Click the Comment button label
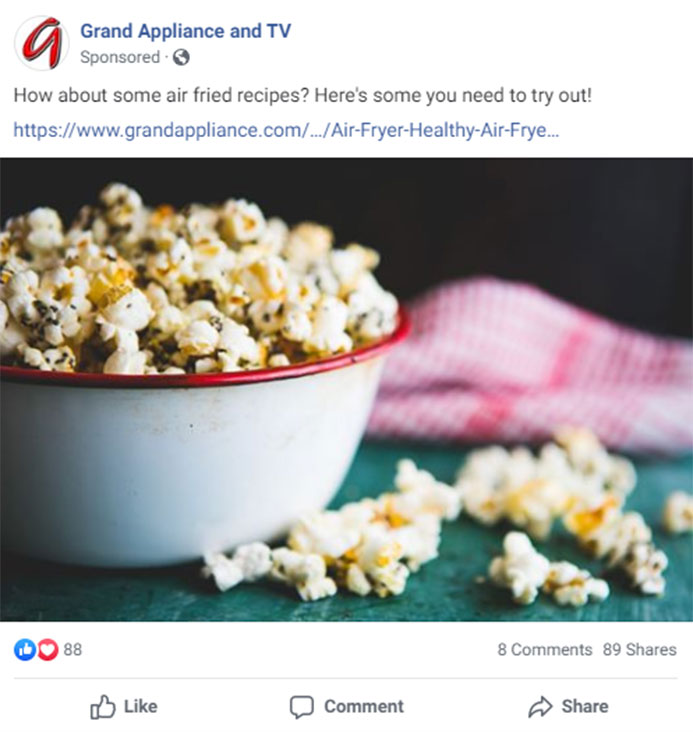 (364, 706)
